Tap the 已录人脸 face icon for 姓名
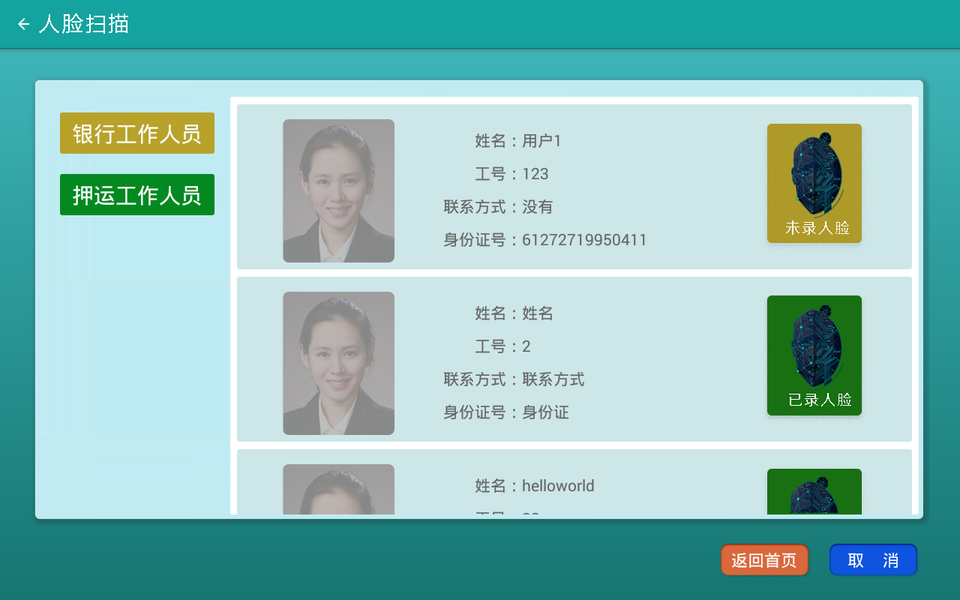This screenshot has height=600, width=960. 814,355
